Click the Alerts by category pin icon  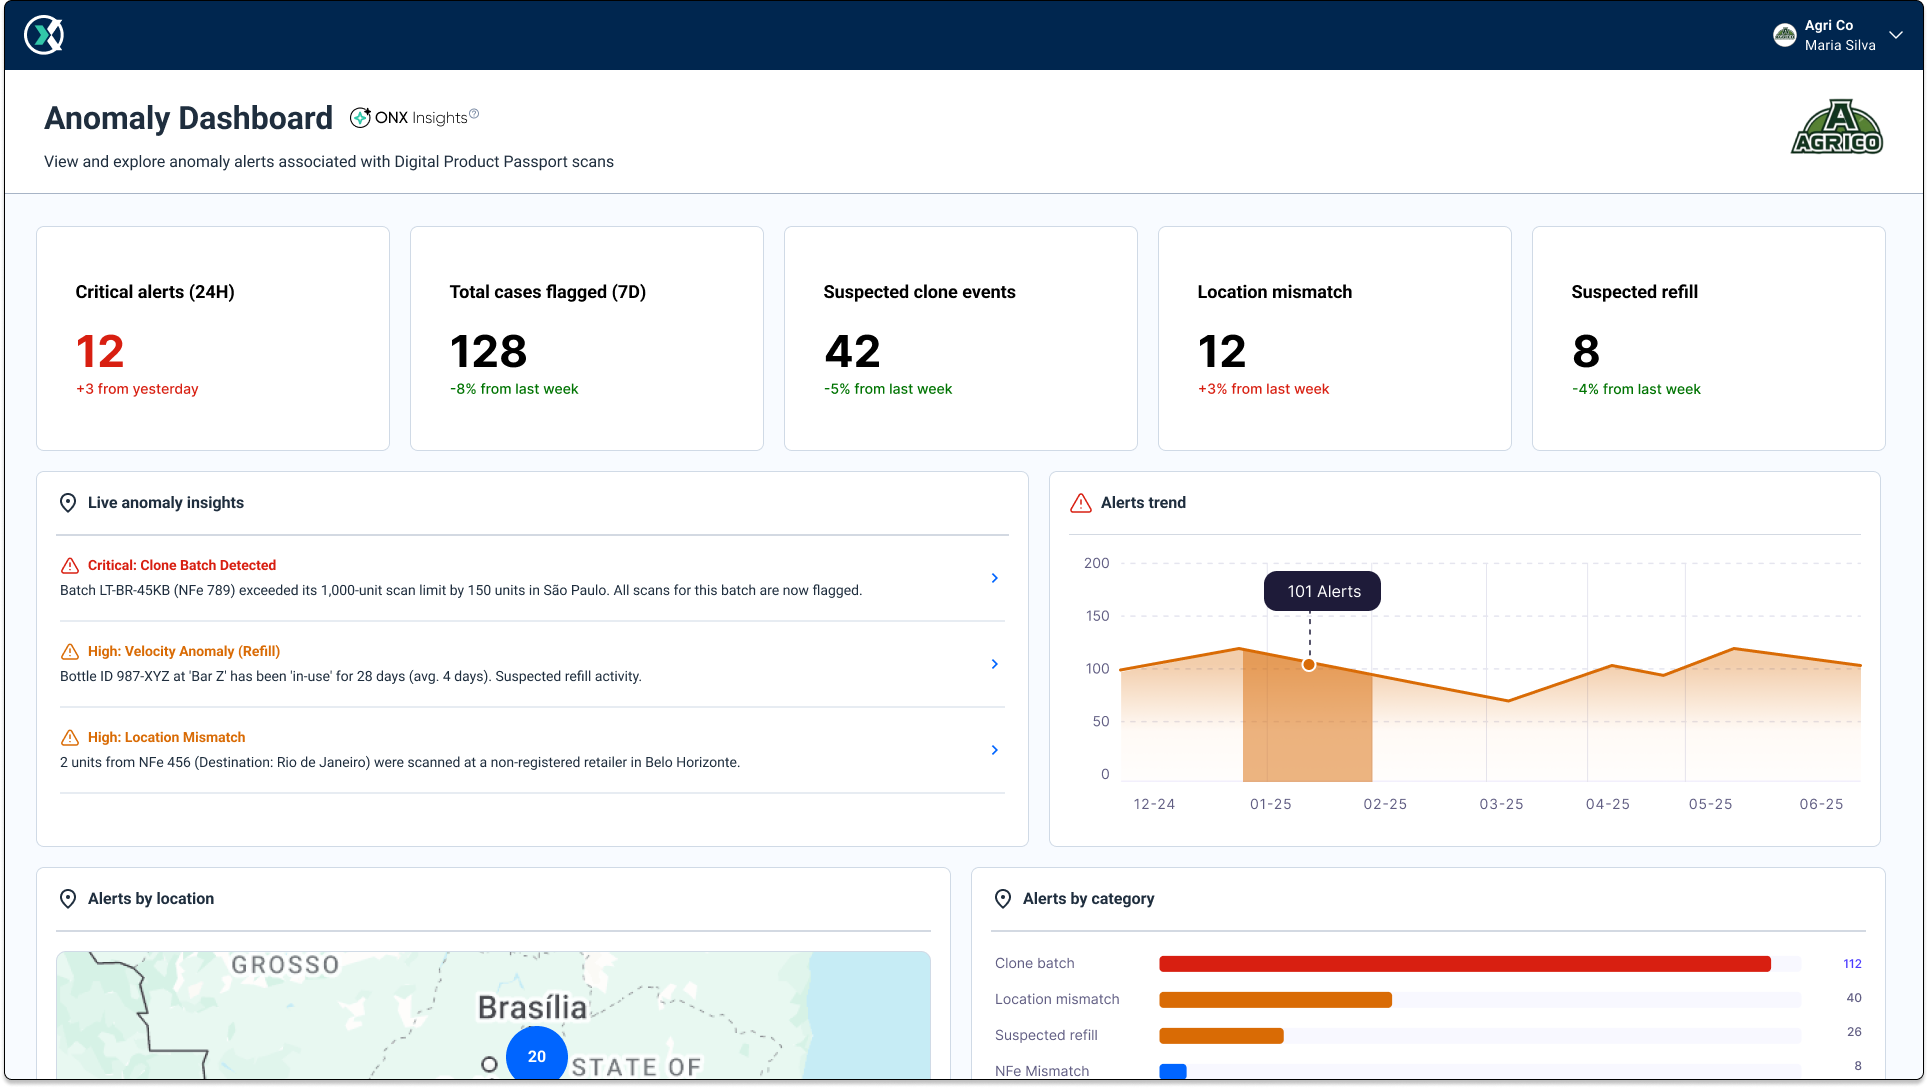point(1003,898)
